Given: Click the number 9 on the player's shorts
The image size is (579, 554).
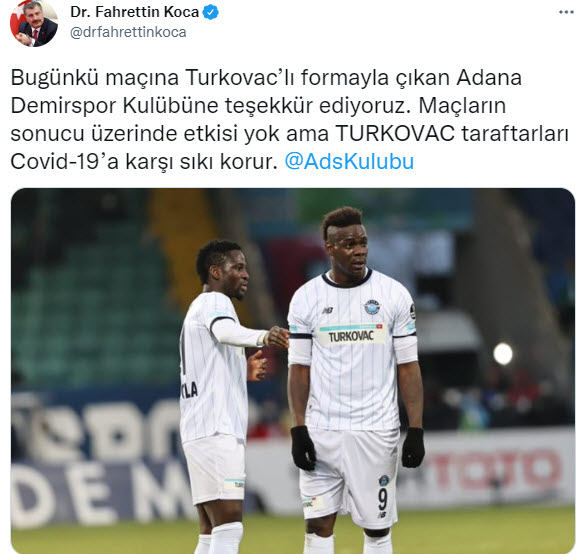Looking at the screenshot, I should (383, 498).
